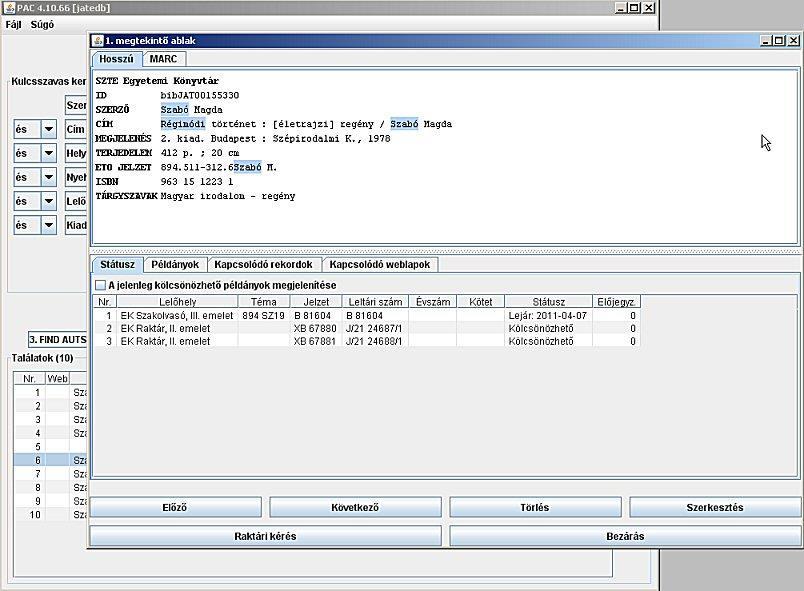The image size is (804, 591).
Task: Click the Java icon in megtekintő ablak title bar
Action: coord(97,40)
